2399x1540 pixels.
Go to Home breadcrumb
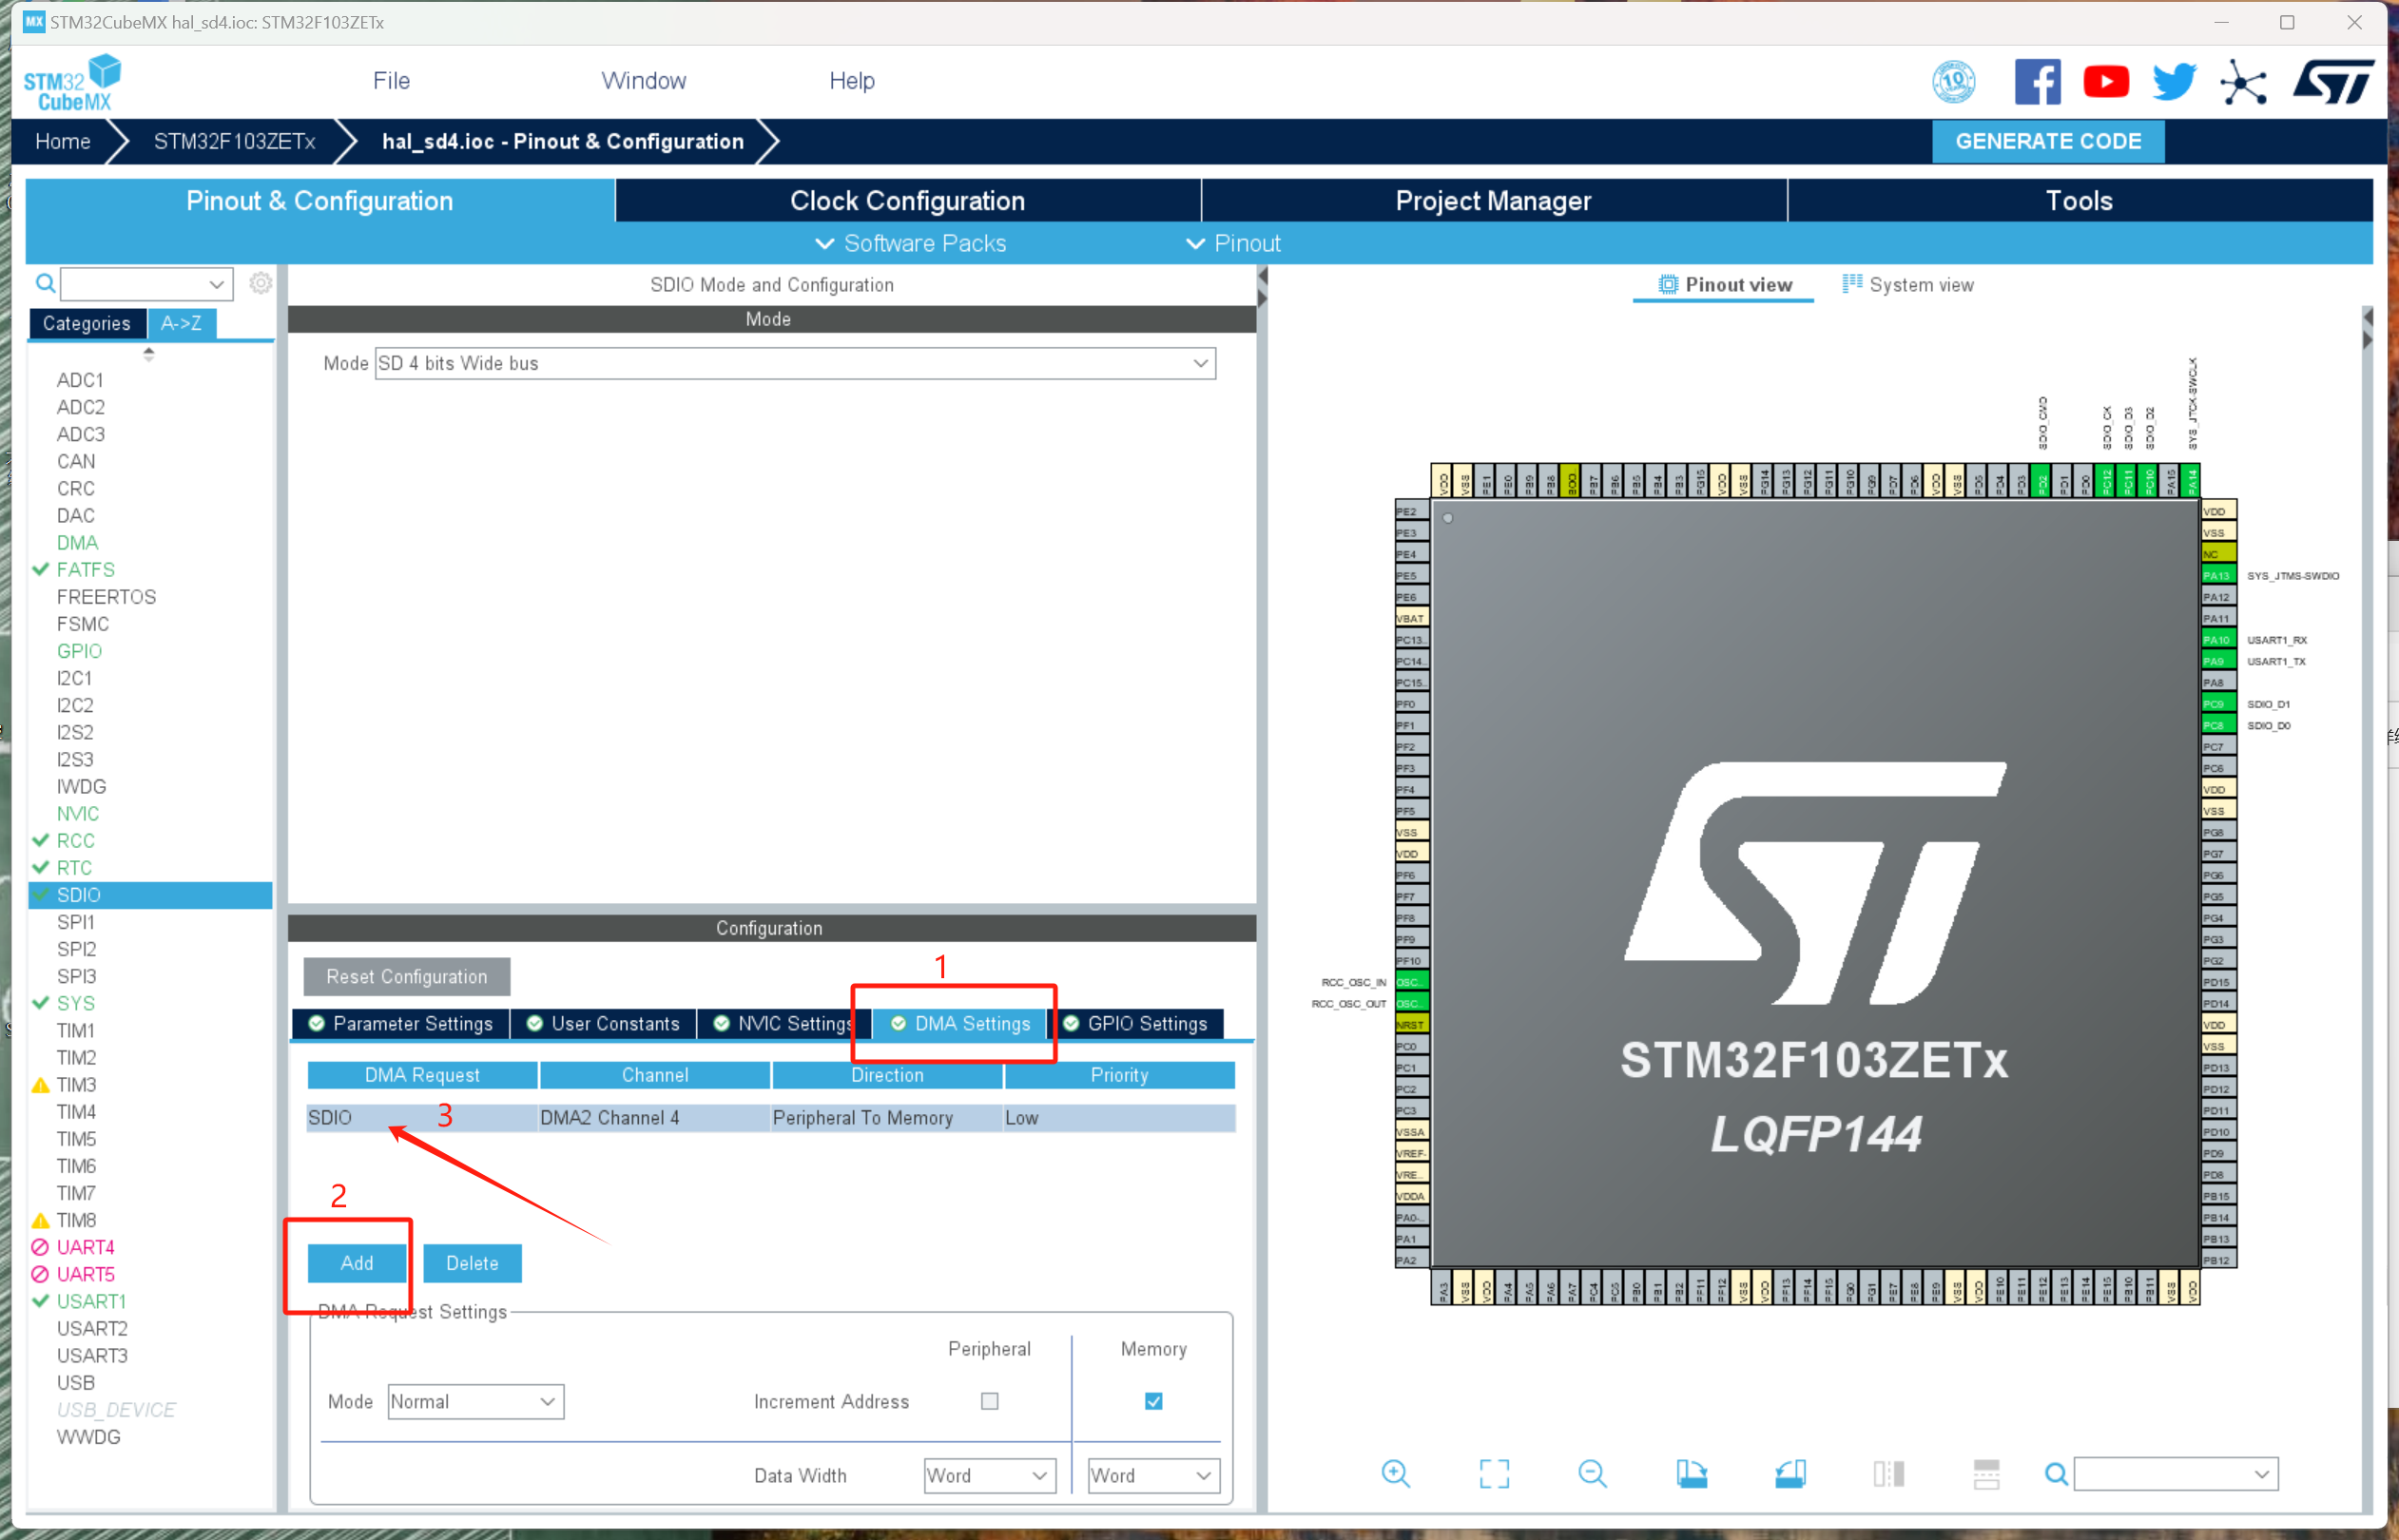[x=62, y=141]
